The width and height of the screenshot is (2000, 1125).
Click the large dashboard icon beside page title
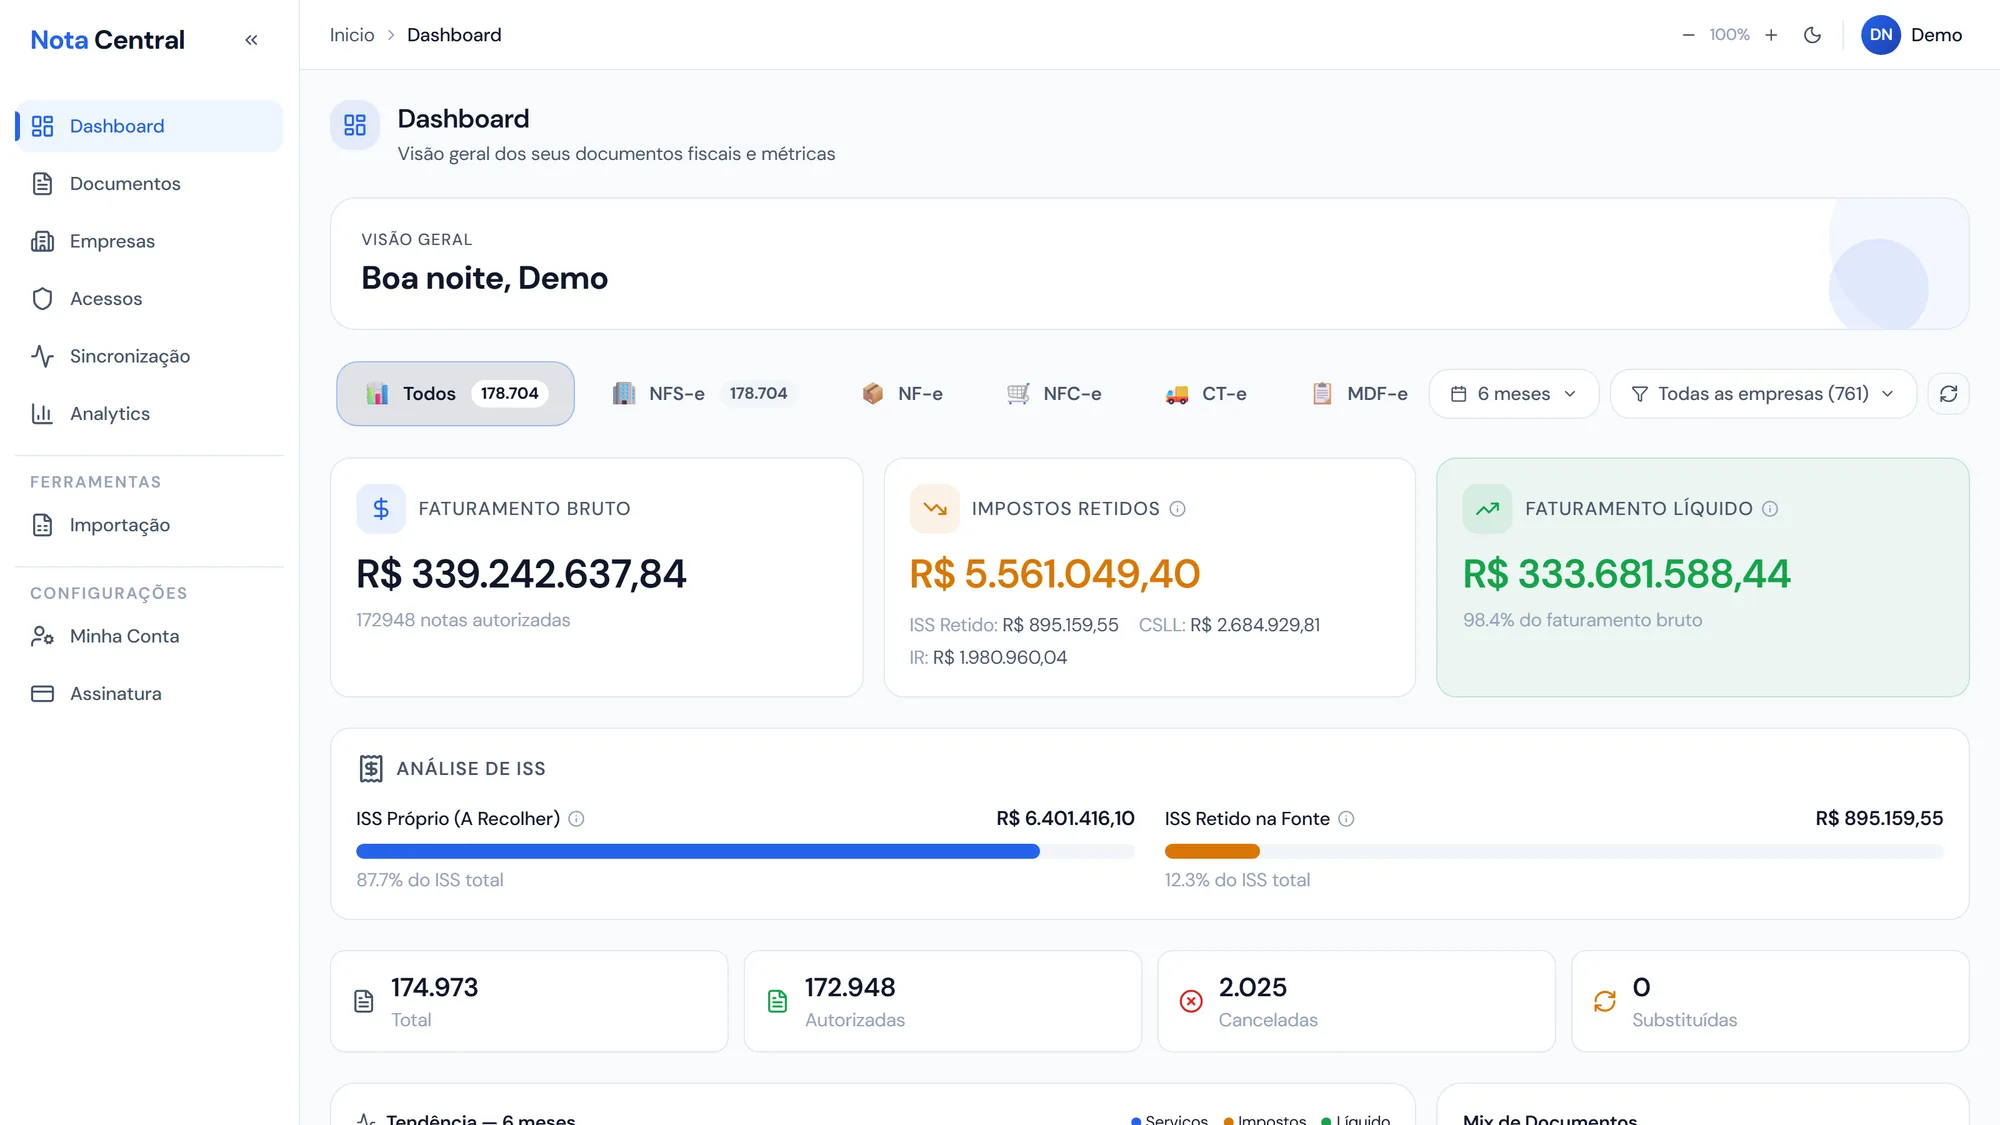[355, 125]
